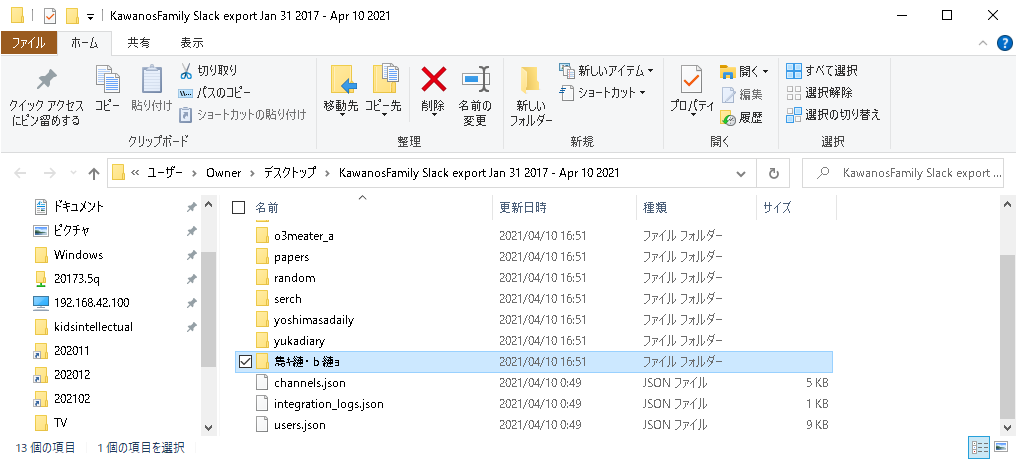Click the Forward navigation arrow
Viewport: 1017px width, 460px height.
click(49, 173)
